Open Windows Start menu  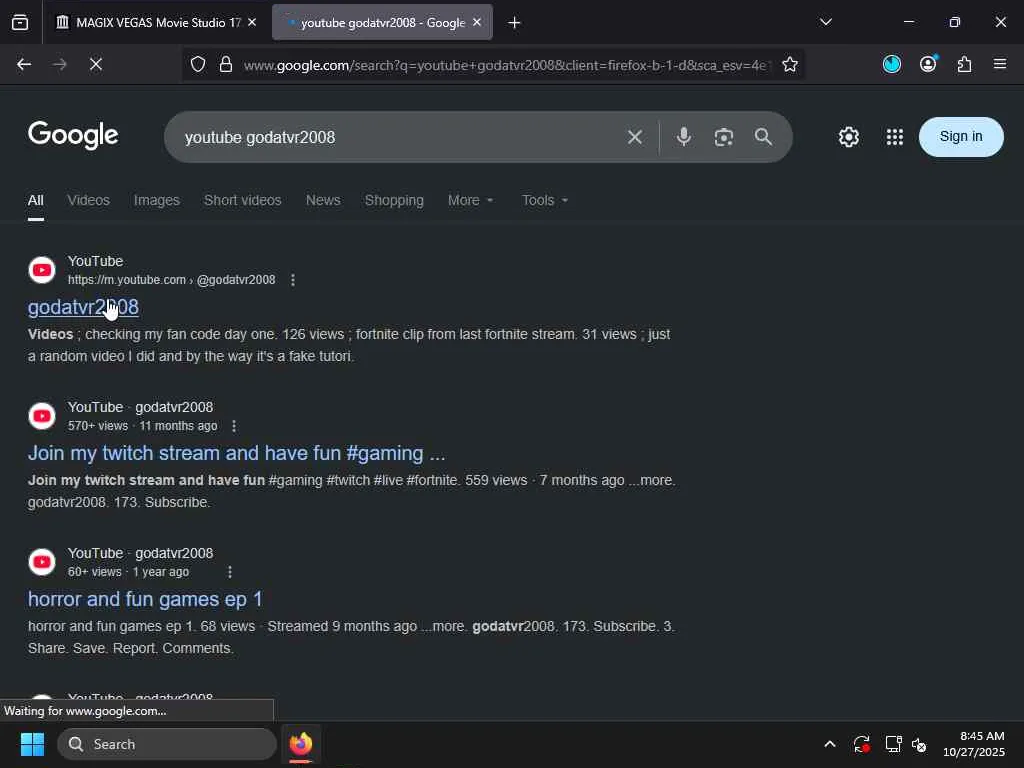[32, 744]
